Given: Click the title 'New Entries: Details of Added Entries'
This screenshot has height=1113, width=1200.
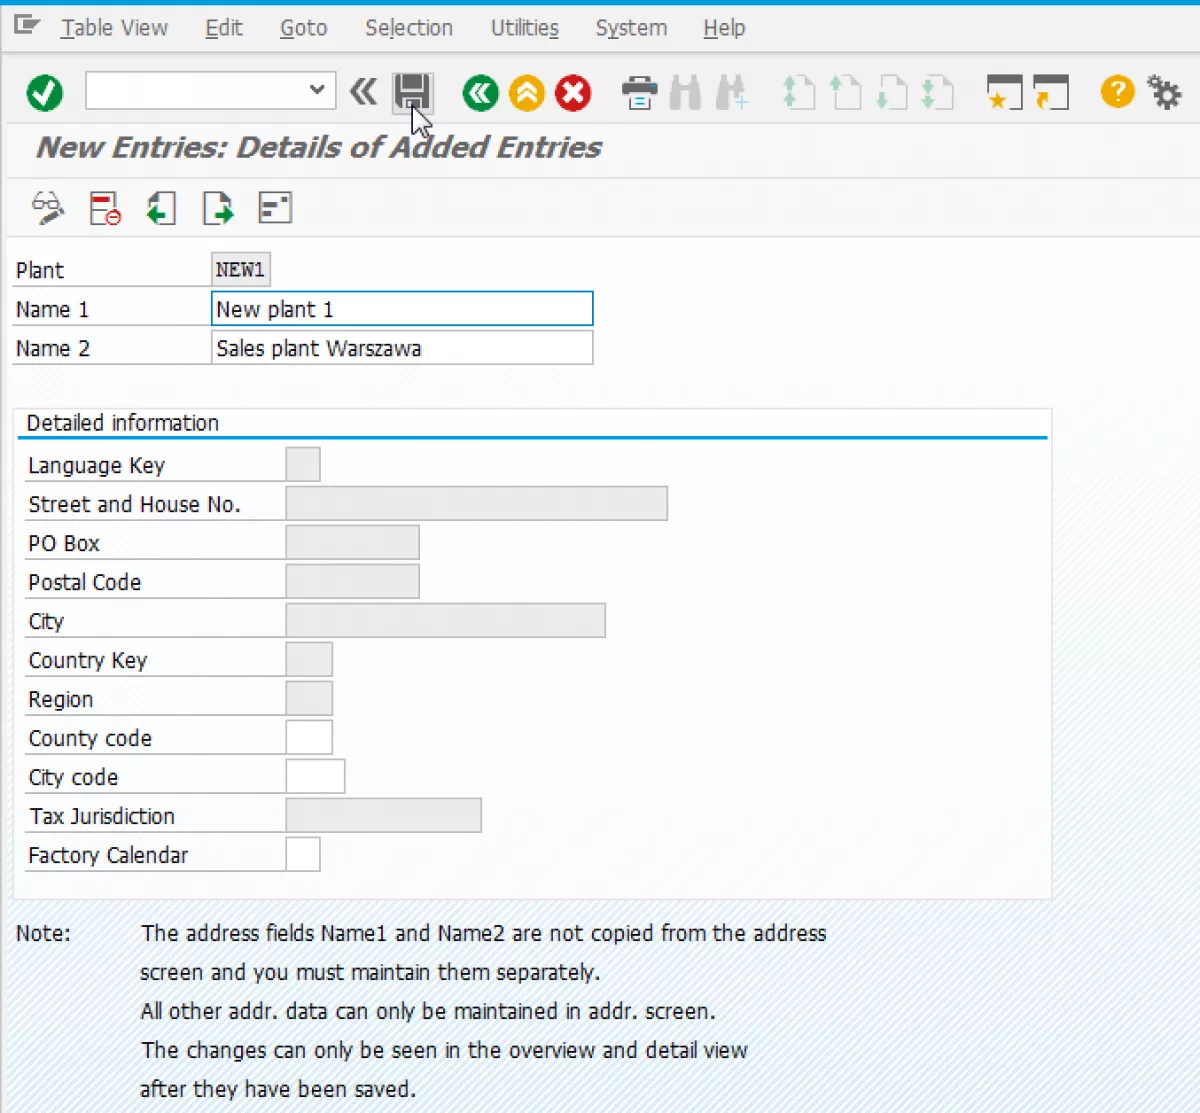Looking at the screenshot, I should [x=319, y=148].
